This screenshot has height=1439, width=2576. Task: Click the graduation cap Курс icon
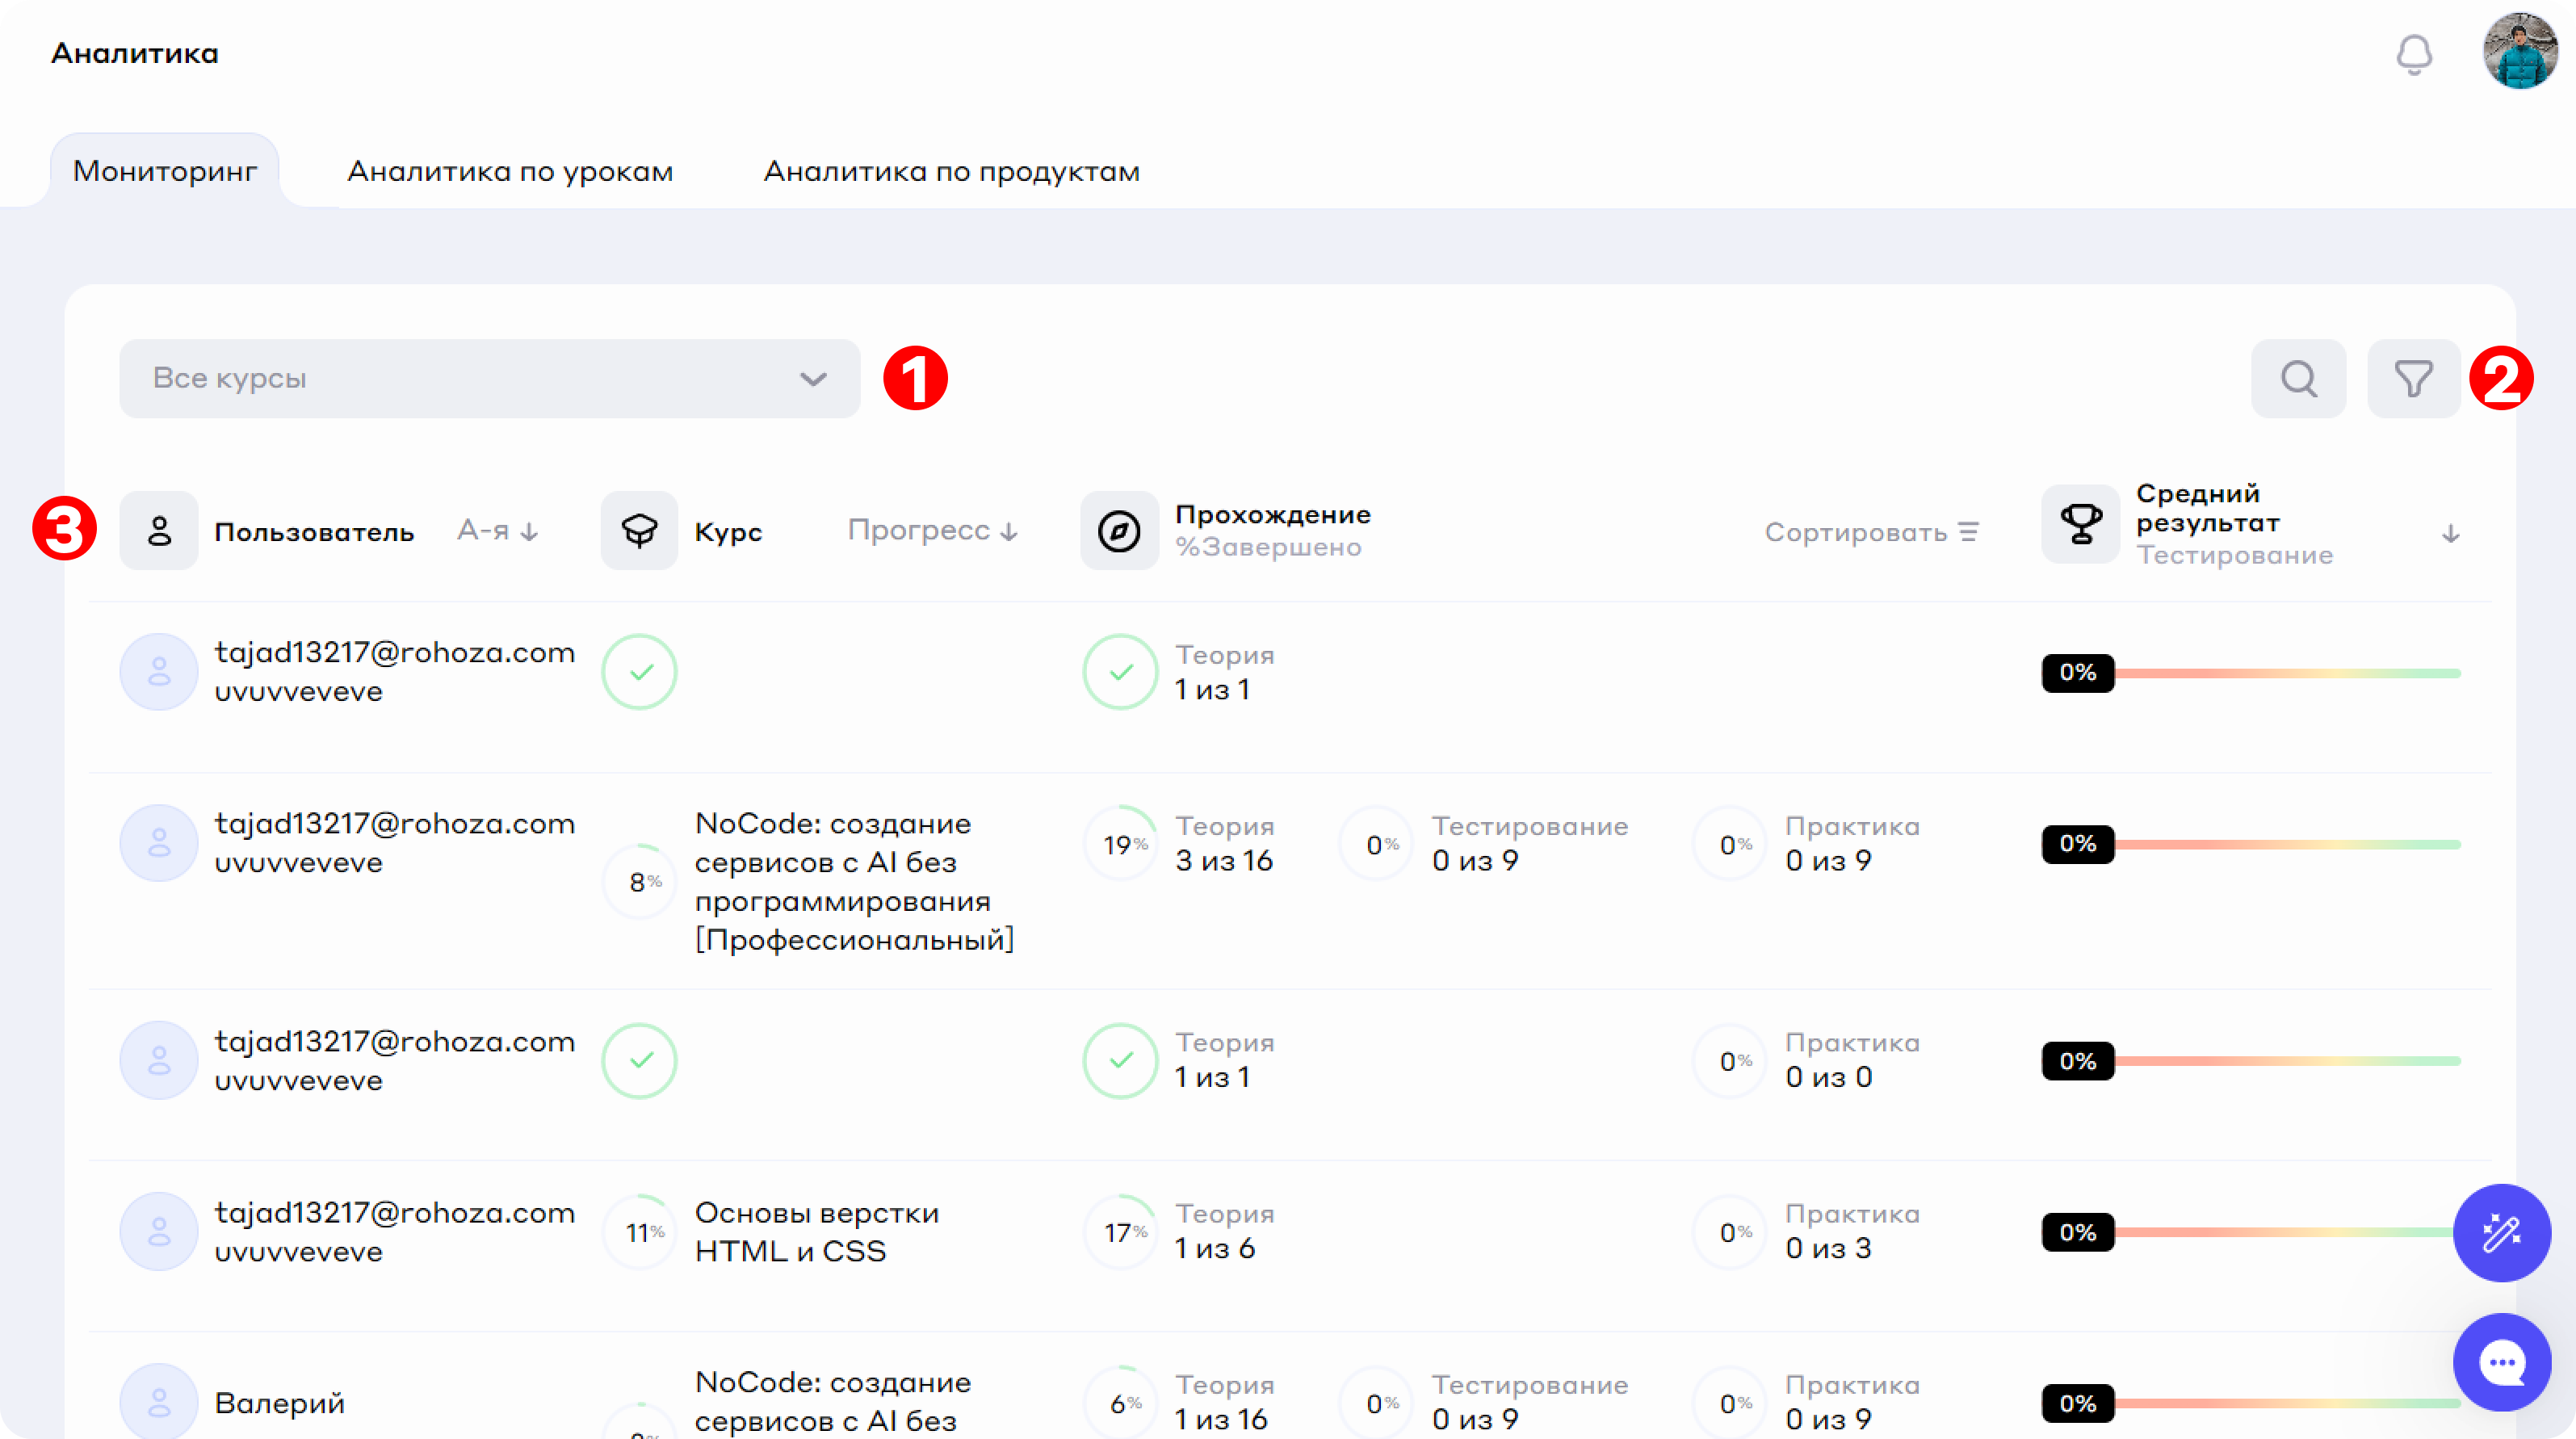tap(639, 531)
